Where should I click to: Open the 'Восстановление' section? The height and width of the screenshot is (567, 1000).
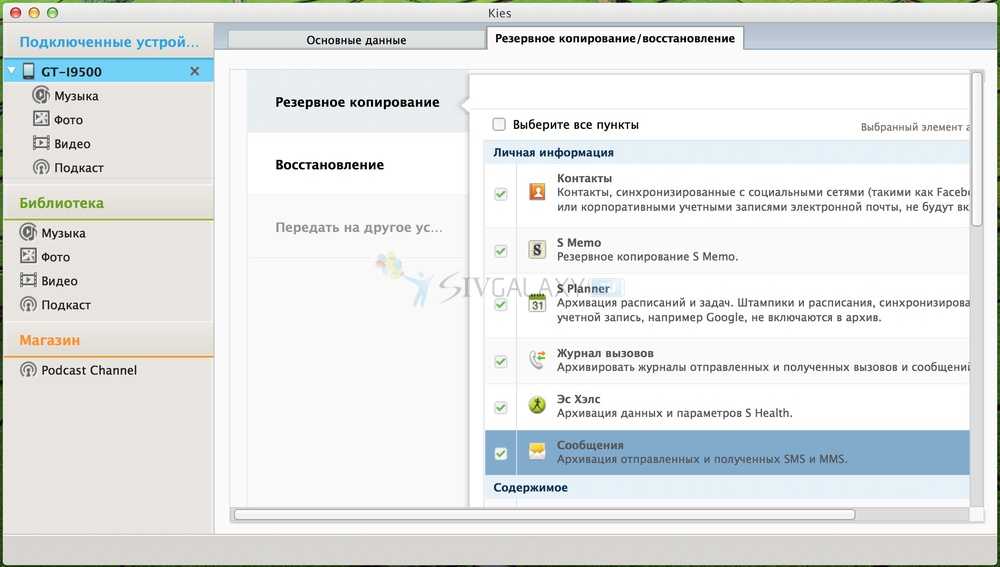pyautogui.click(x=329, y=165)
